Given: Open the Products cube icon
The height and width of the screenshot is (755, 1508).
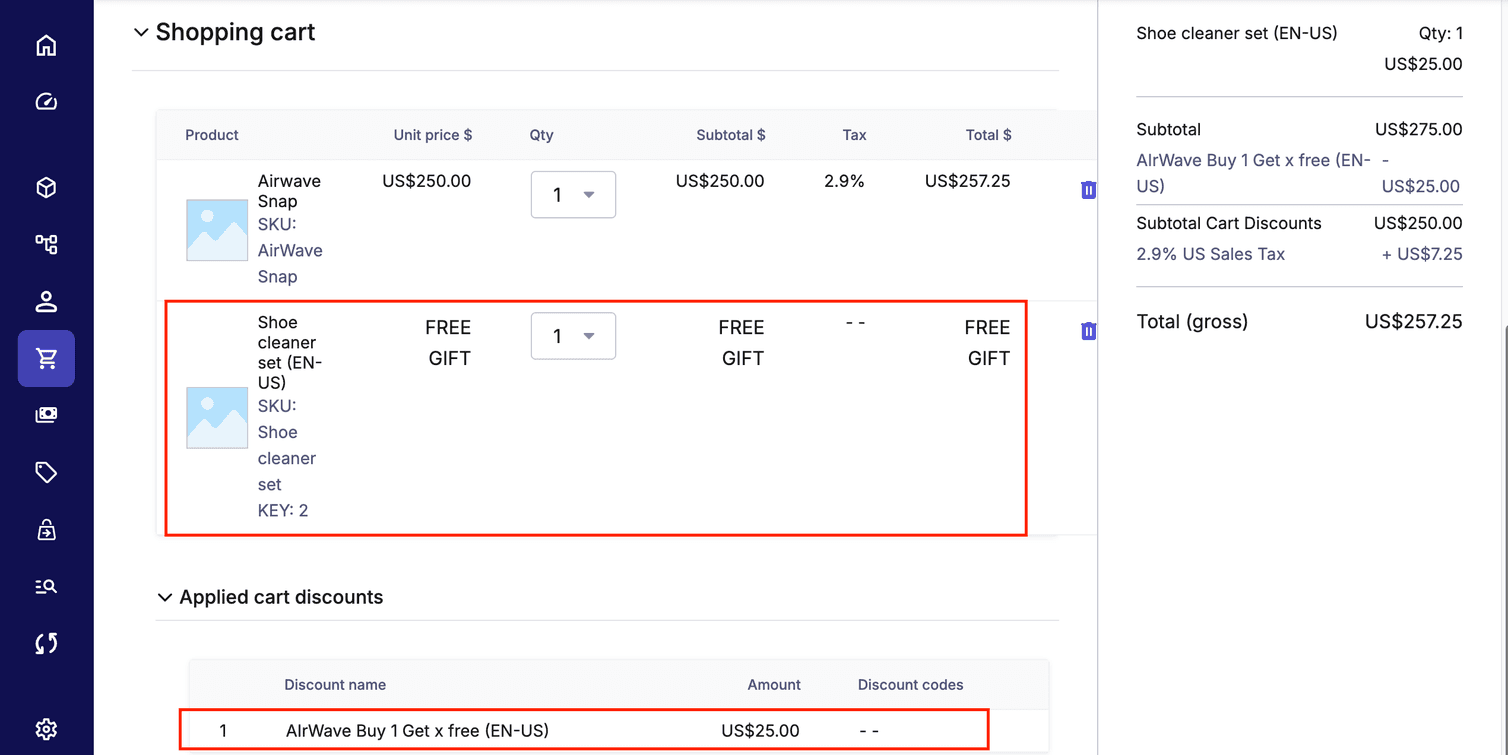Looking at the screenshot, I should coord(46,188).
